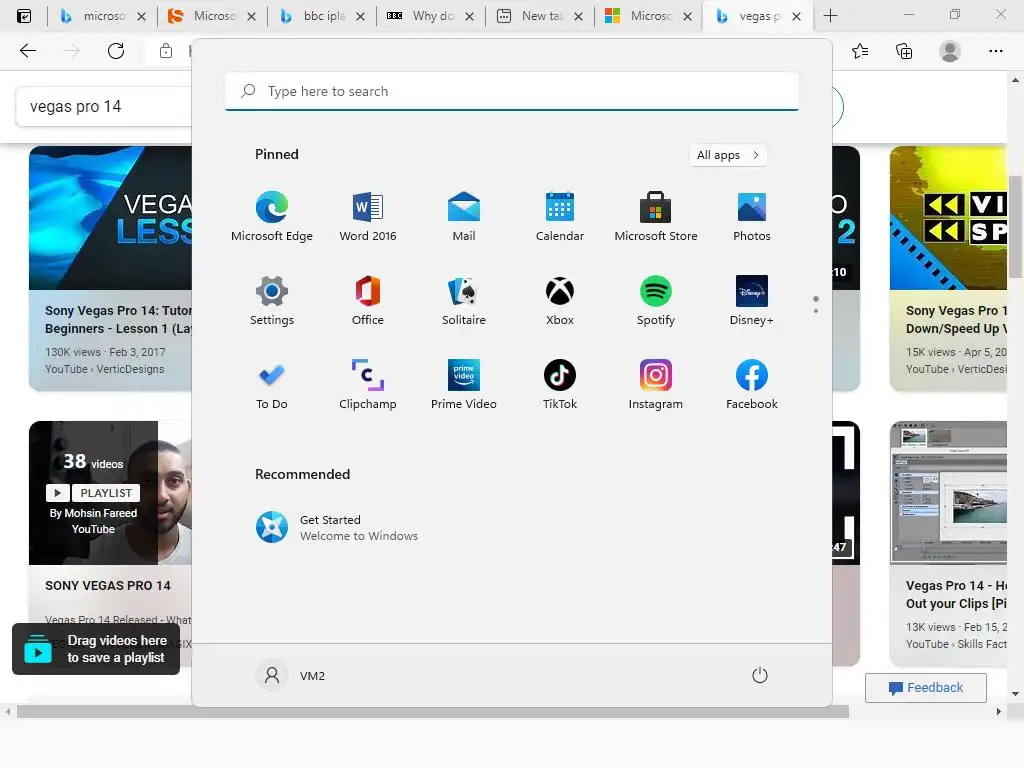Open the Calendar app

click(560, 216)
